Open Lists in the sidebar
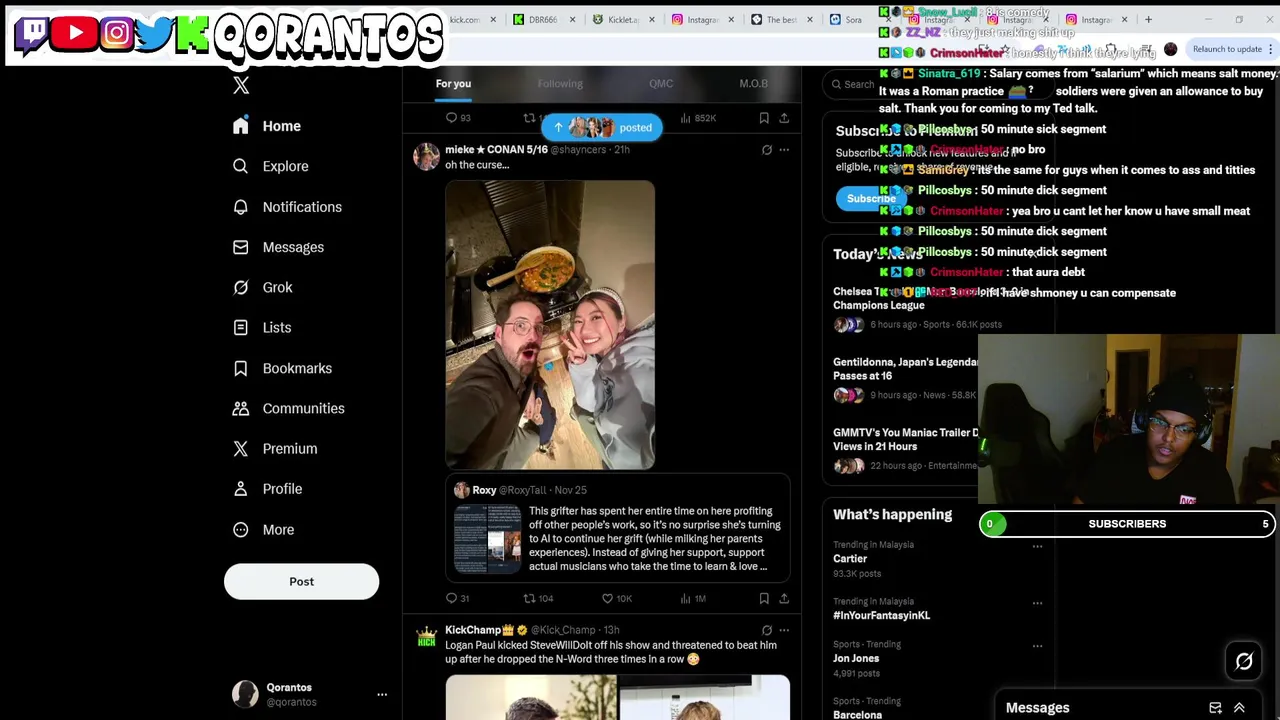The image size is (1280, 720). [x=262, y=328]
